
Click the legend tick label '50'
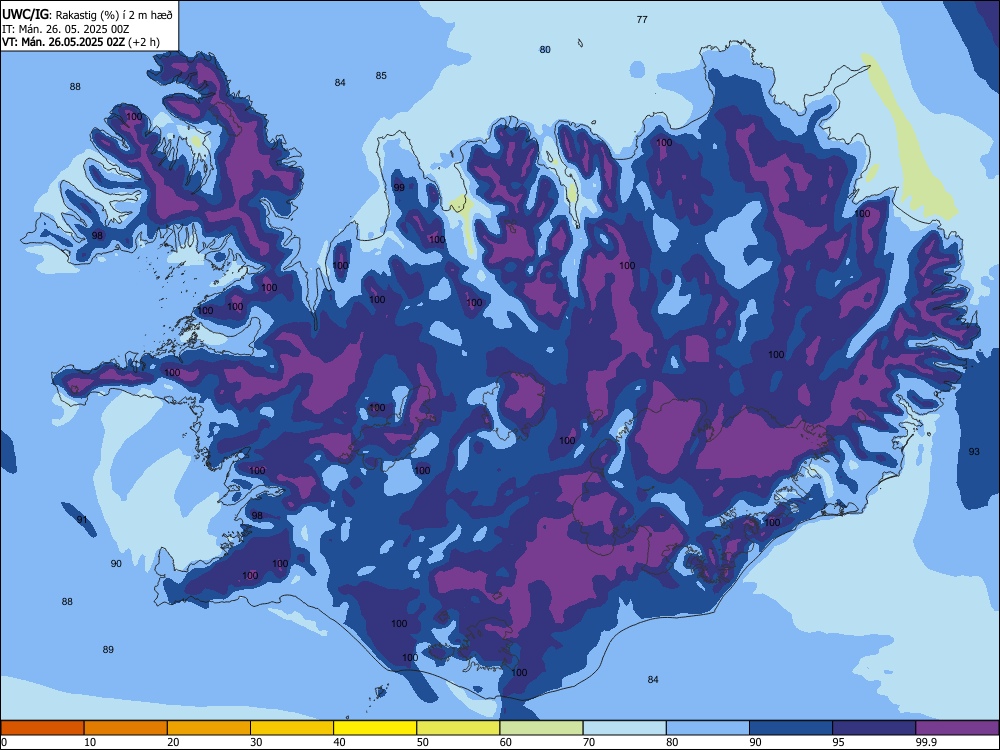423,742
